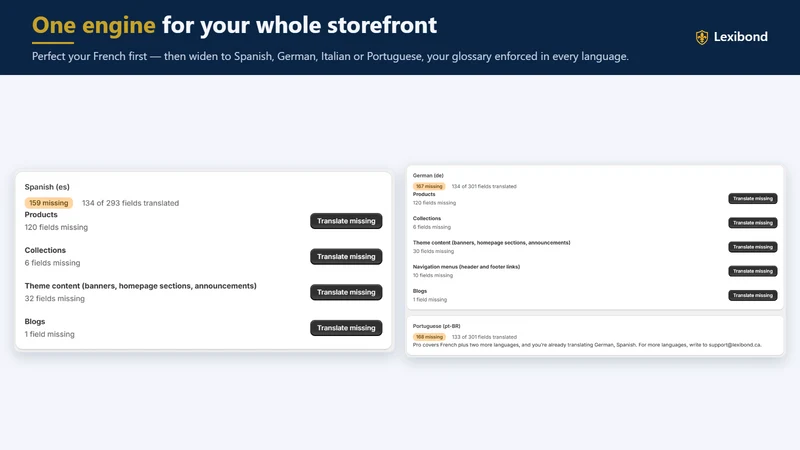The image size is (800, 450).
Task: Click the "German (de)" card heading
Action: coord(428,176)
